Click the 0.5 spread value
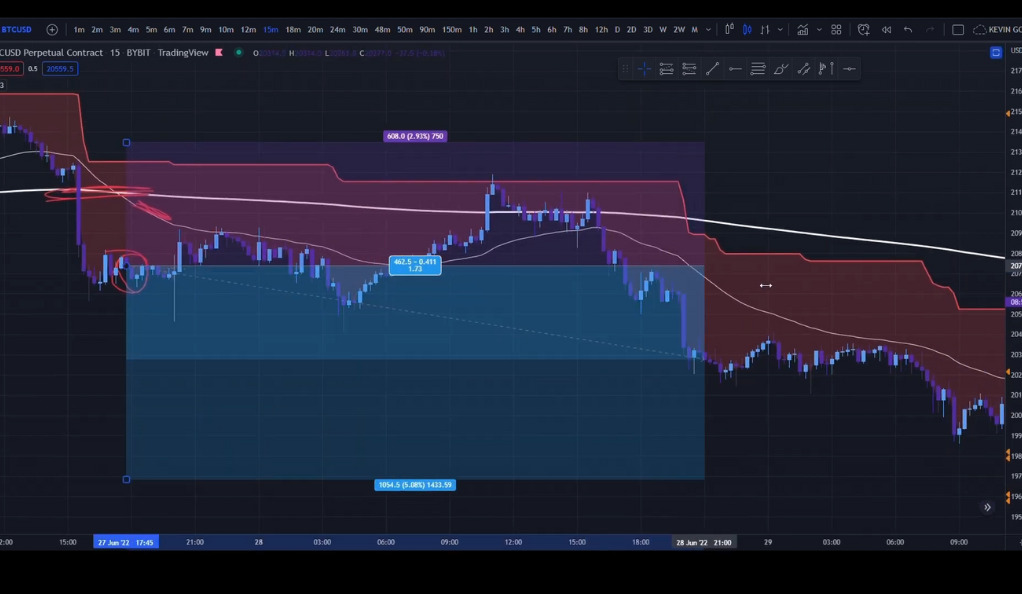The image size is (1022, 594). pos(33,68)
